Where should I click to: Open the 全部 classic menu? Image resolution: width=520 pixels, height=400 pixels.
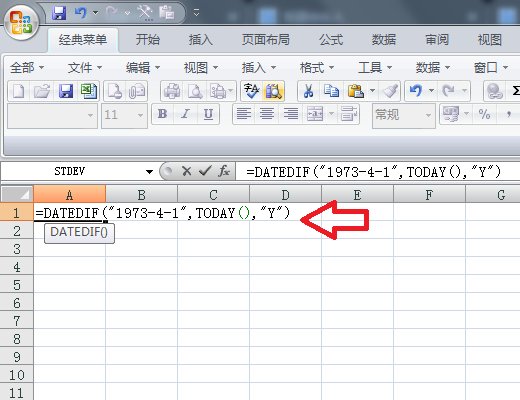27,68
